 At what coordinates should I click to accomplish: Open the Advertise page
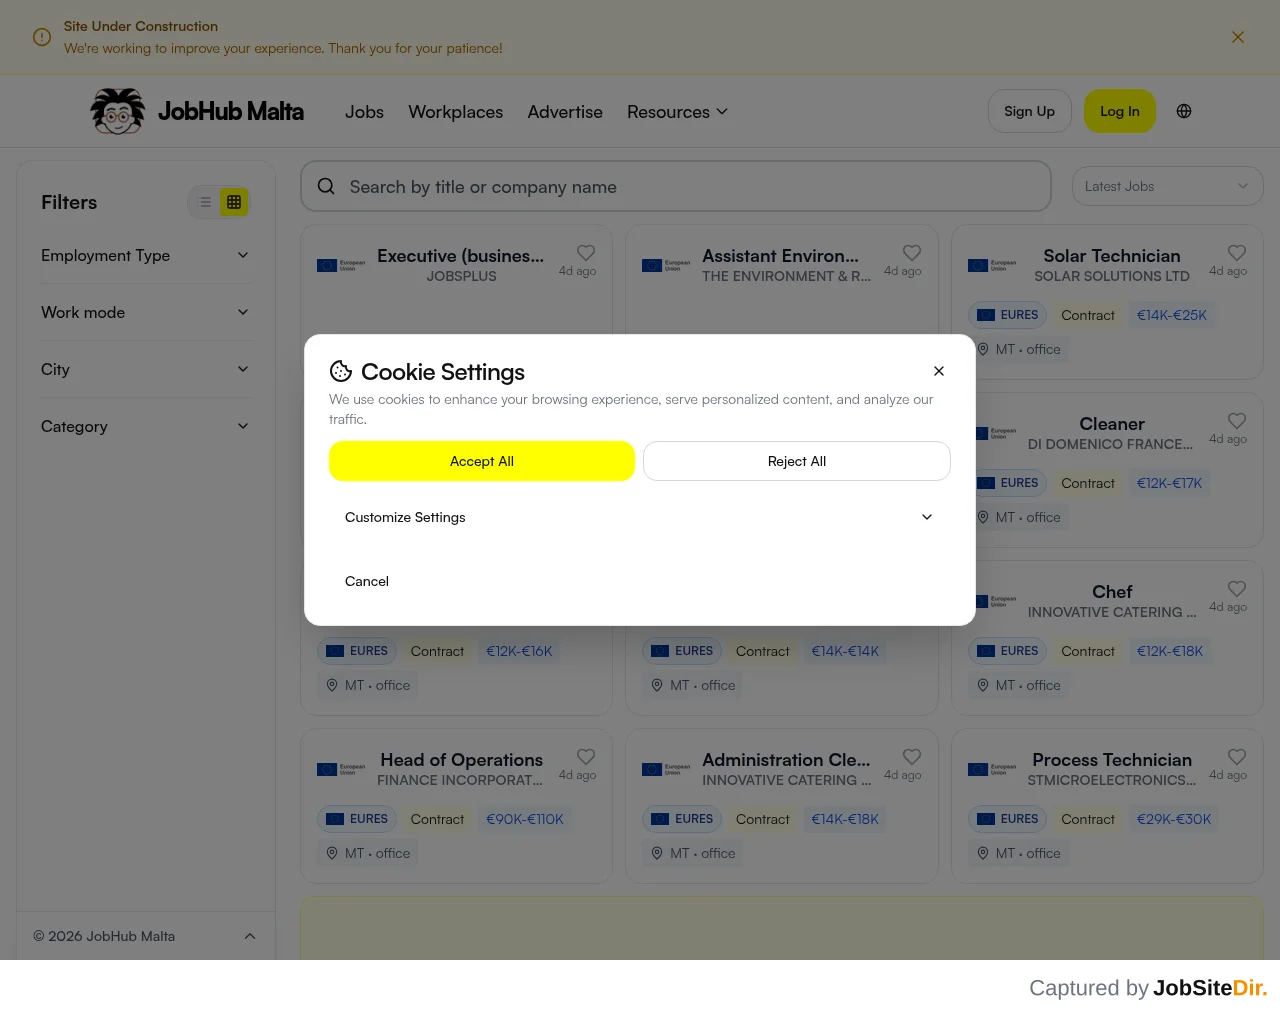(565, 112)
